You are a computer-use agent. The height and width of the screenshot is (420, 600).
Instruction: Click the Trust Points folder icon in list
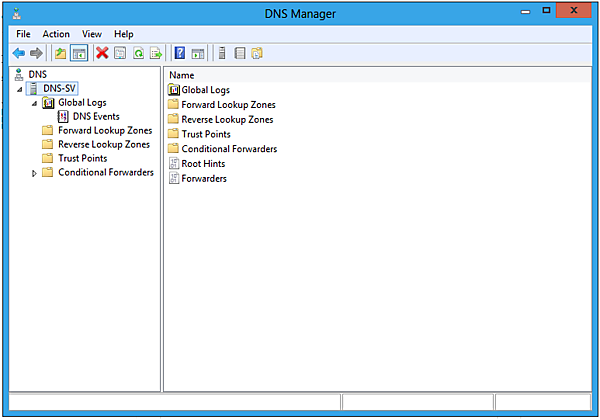[x=173, y=134]
